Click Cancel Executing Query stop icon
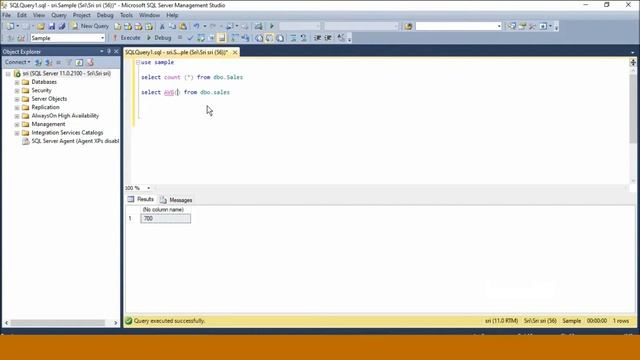Image resolution: width=640 pixels, height=360 pixels. (180, 38)
